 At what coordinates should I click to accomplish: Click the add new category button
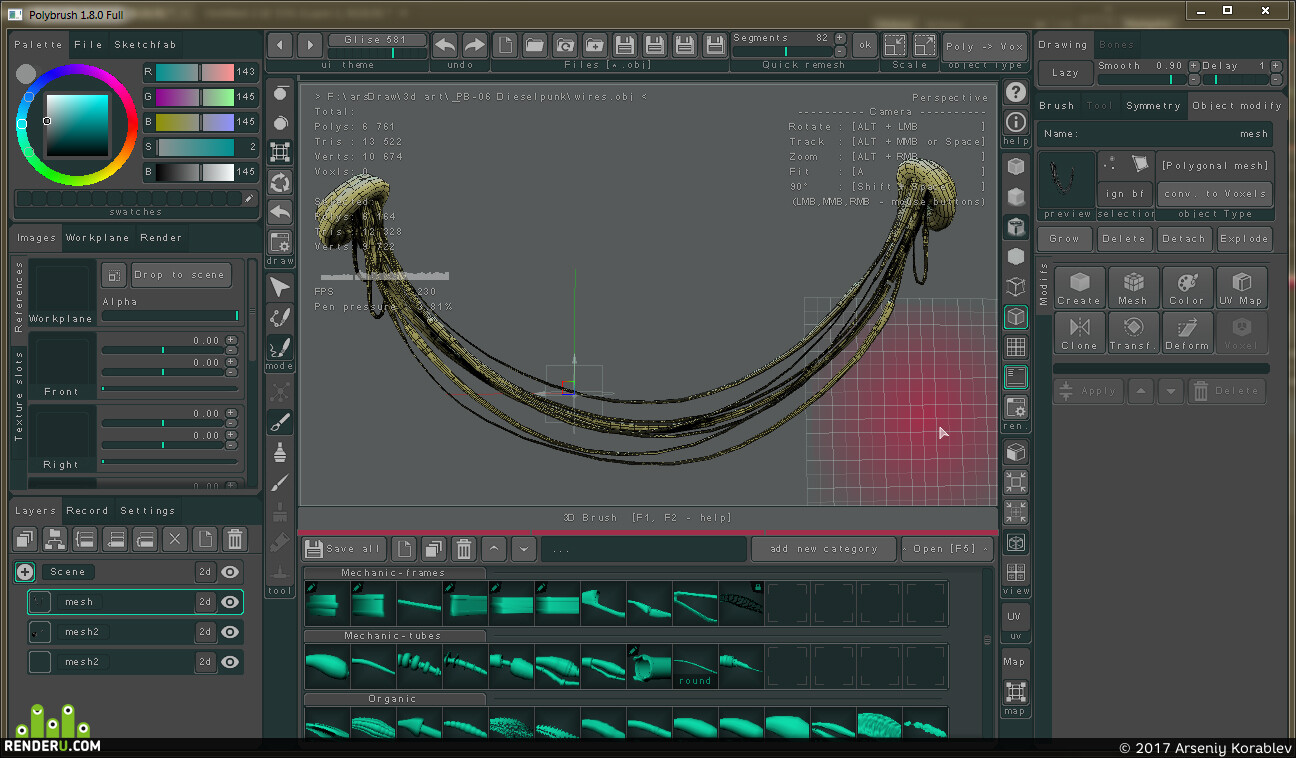pyautogui.click(x=824, y=549)
